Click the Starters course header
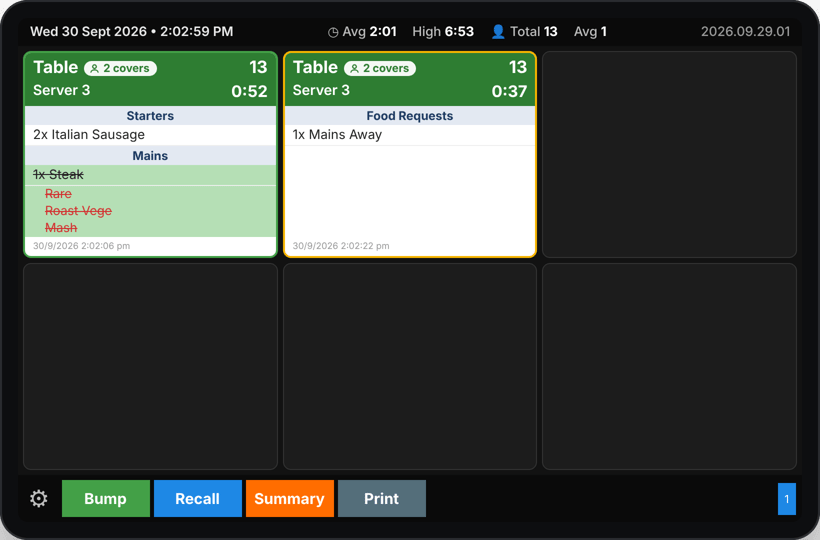 coord(150,116)
